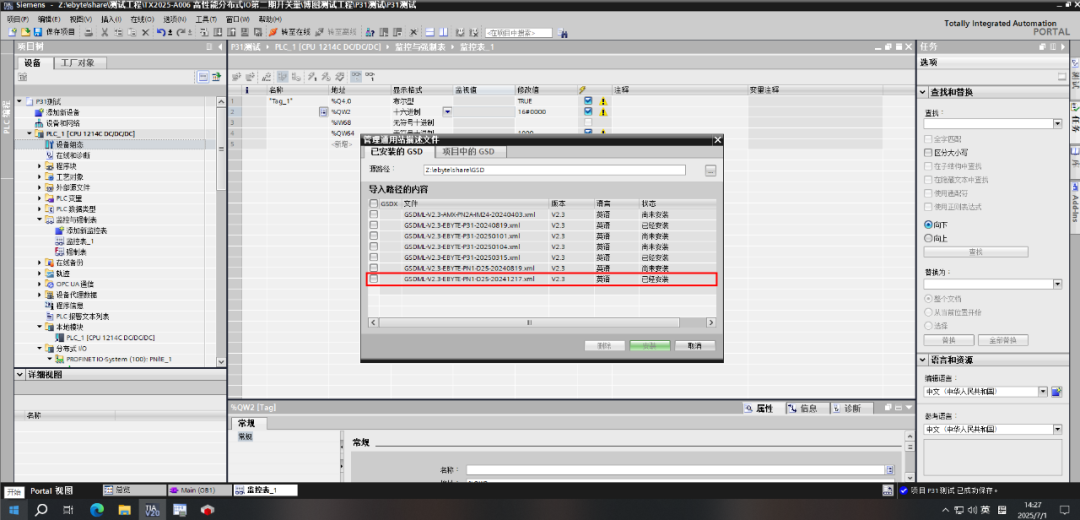Image resolution: width=1080 pixels, height=520 pixels.
Task: Open the 编辑(E) menu
Action: coord(50,19)
